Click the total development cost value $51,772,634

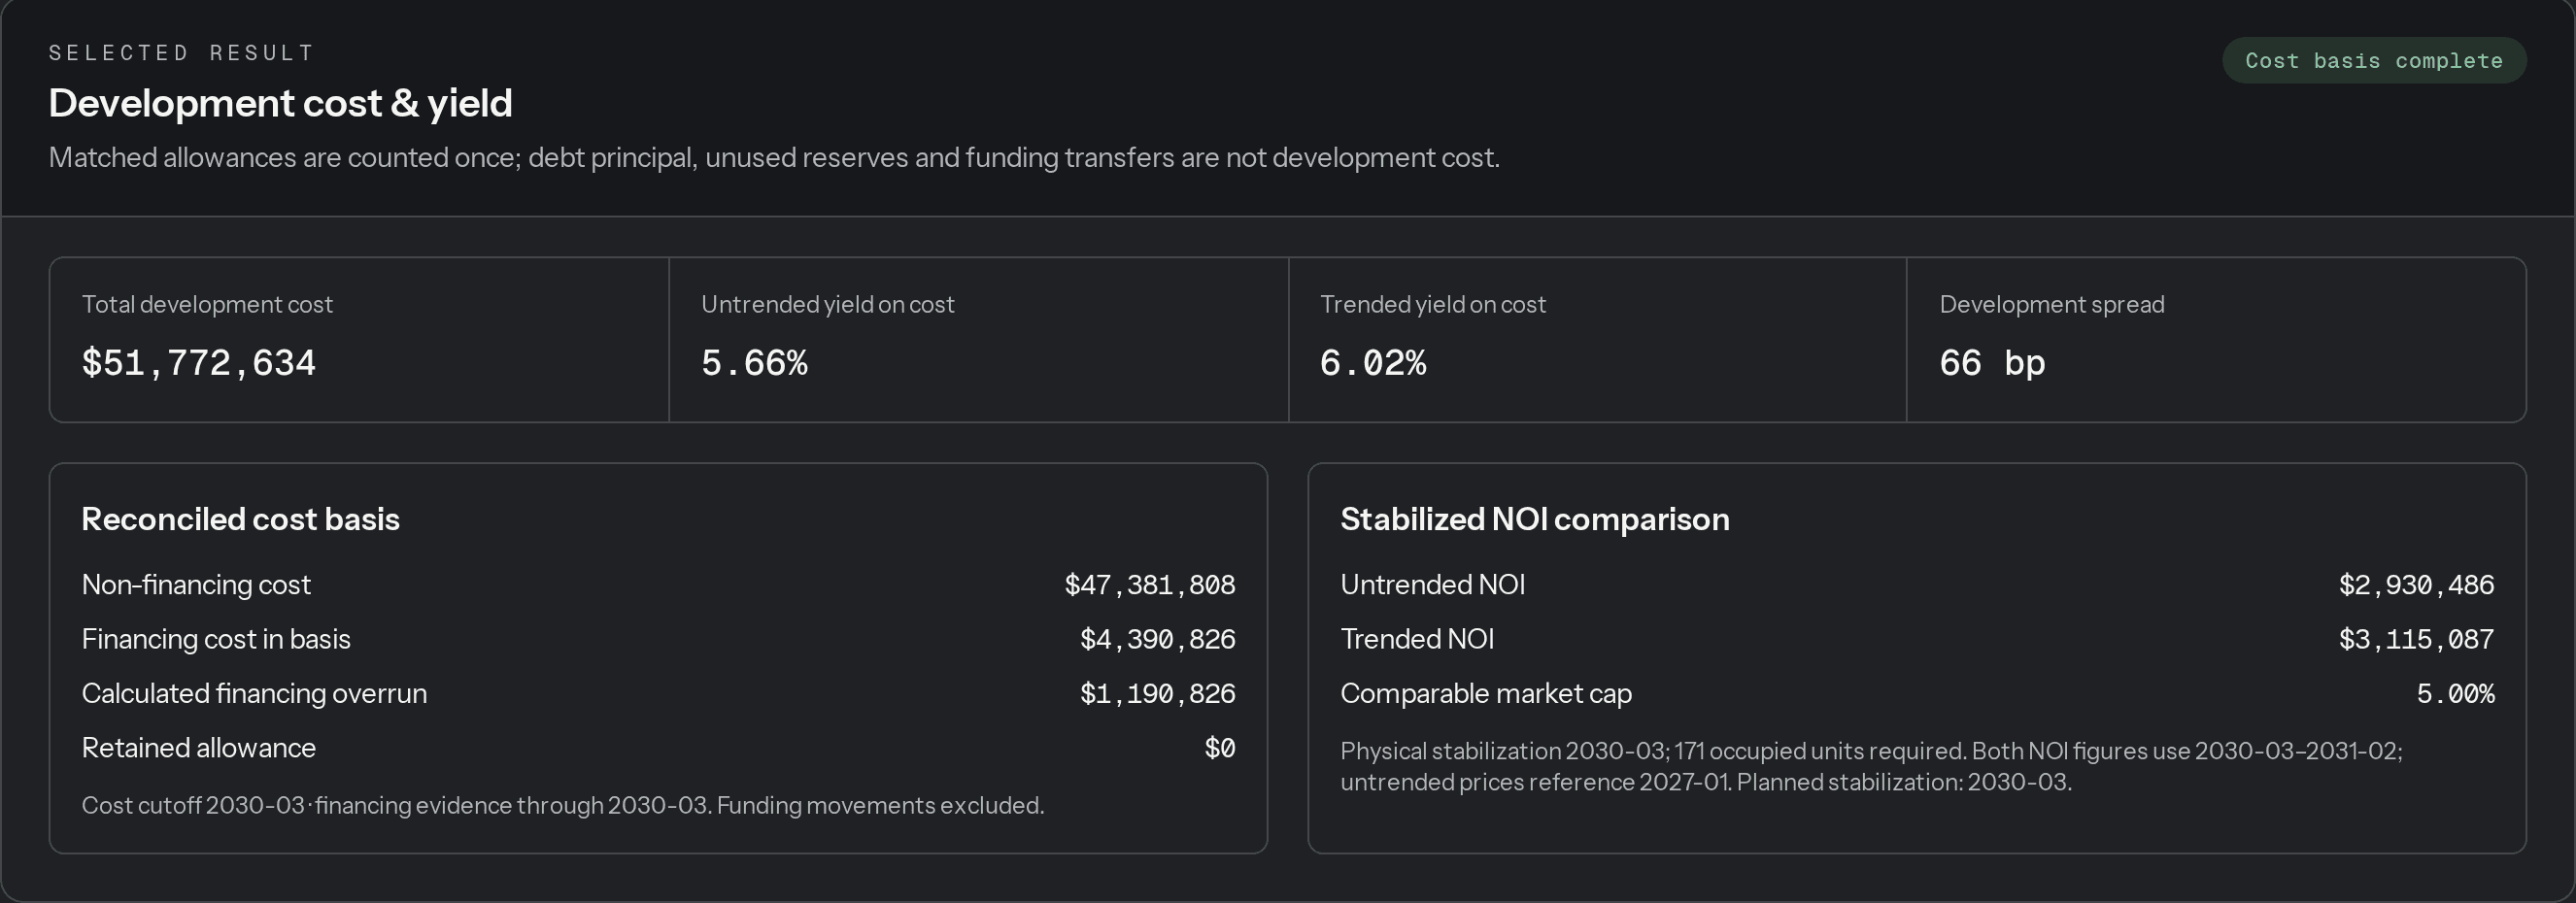click(198, 363)
